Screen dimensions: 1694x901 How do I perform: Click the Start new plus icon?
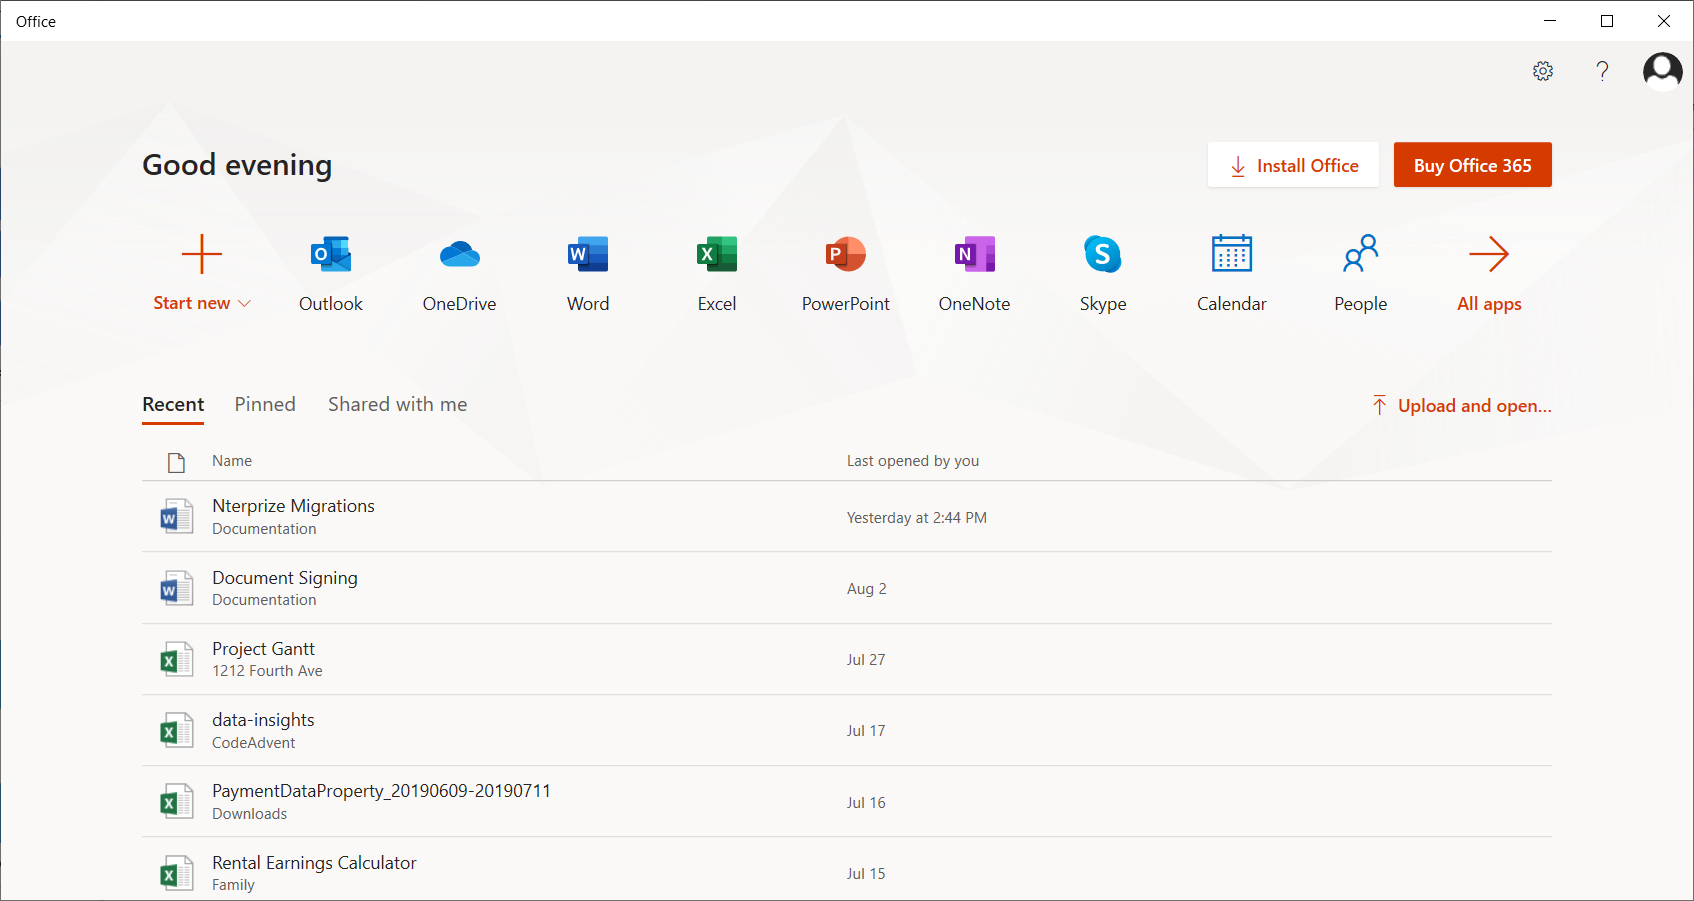point(202,254)
